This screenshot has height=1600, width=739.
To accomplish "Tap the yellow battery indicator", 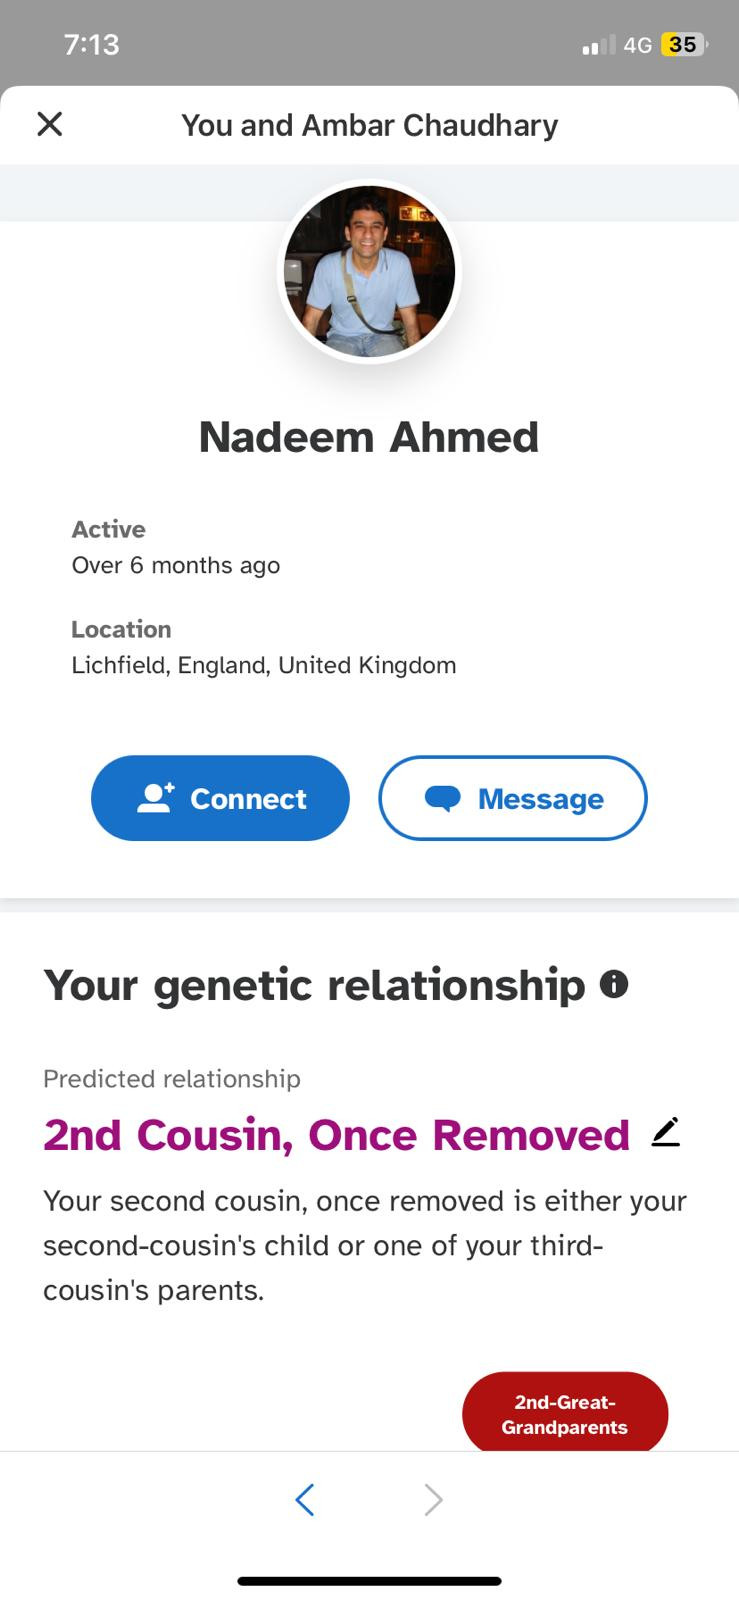I will point(683,45).
